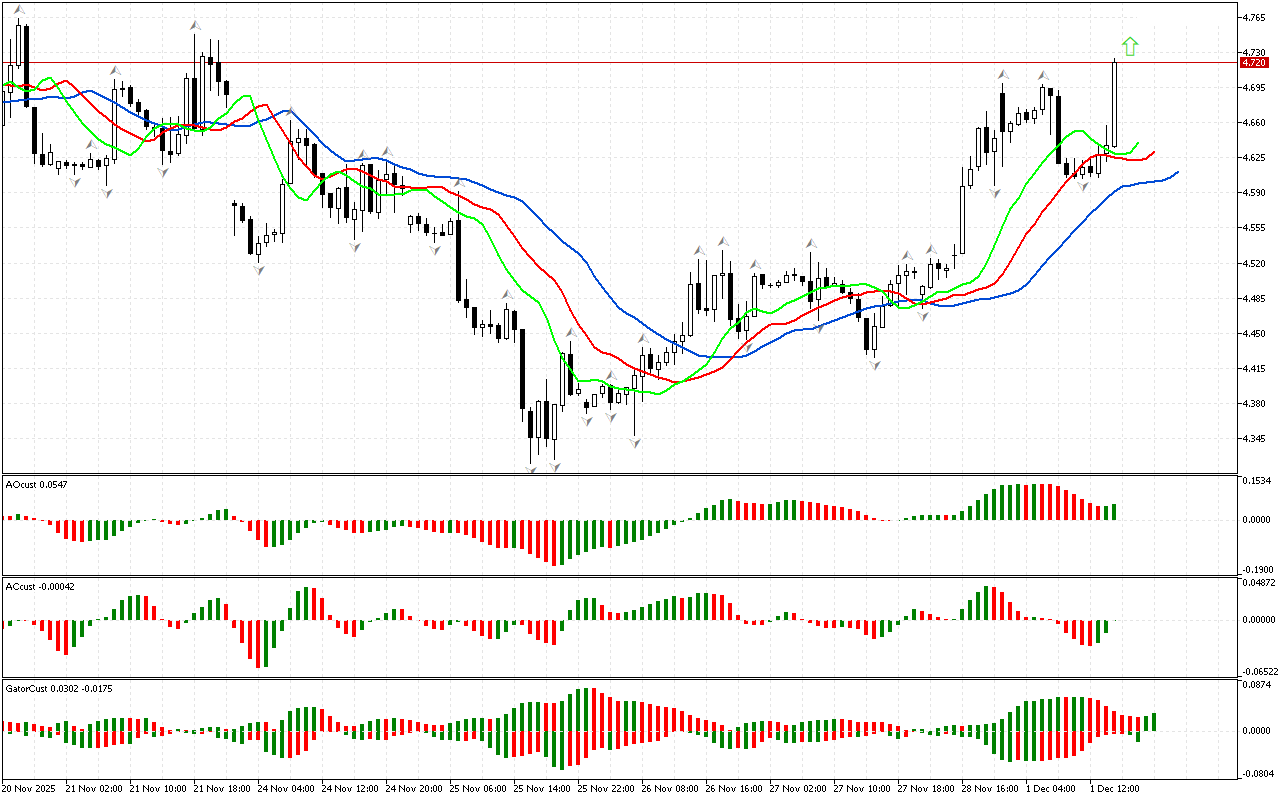Click the 4.765 value on the price scale

[x=1252, y=17]
